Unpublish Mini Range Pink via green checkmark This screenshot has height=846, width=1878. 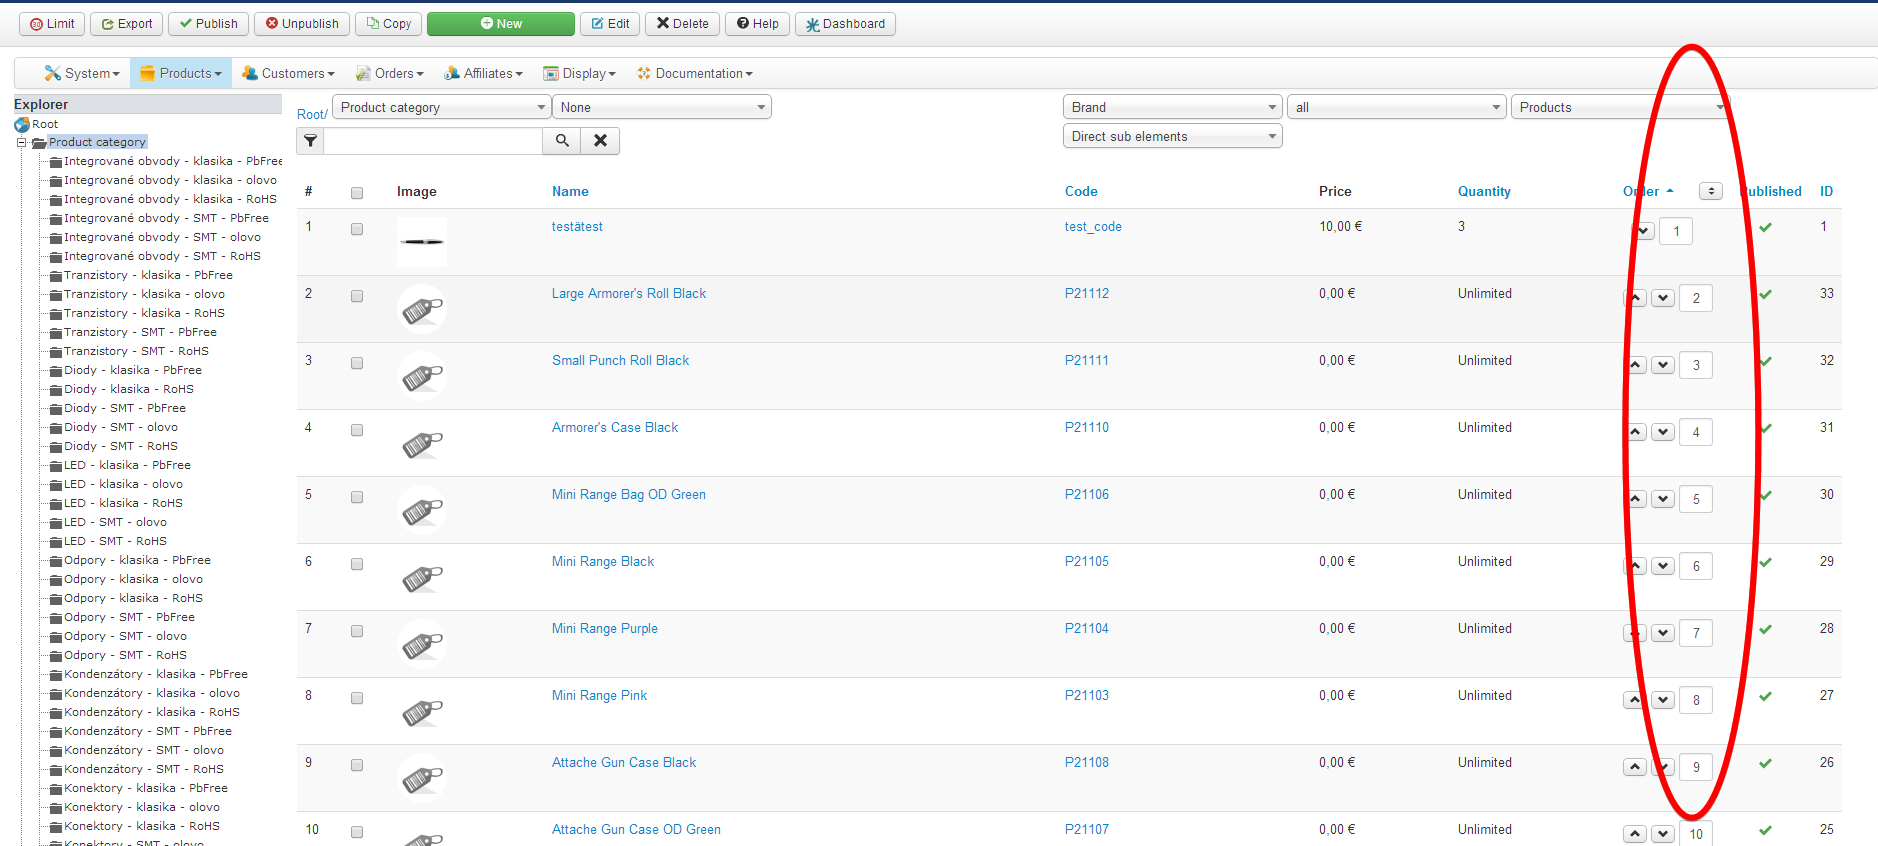[x=1766, y=696]
